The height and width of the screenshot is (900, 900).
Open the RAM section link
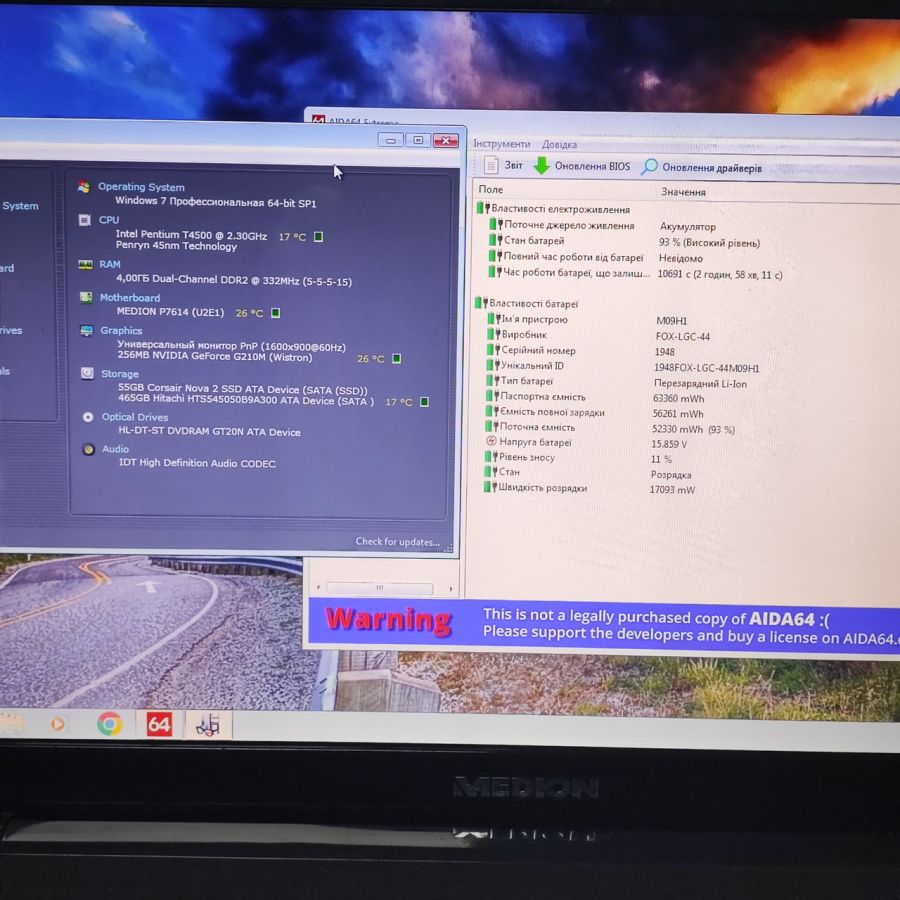(110, 264)
